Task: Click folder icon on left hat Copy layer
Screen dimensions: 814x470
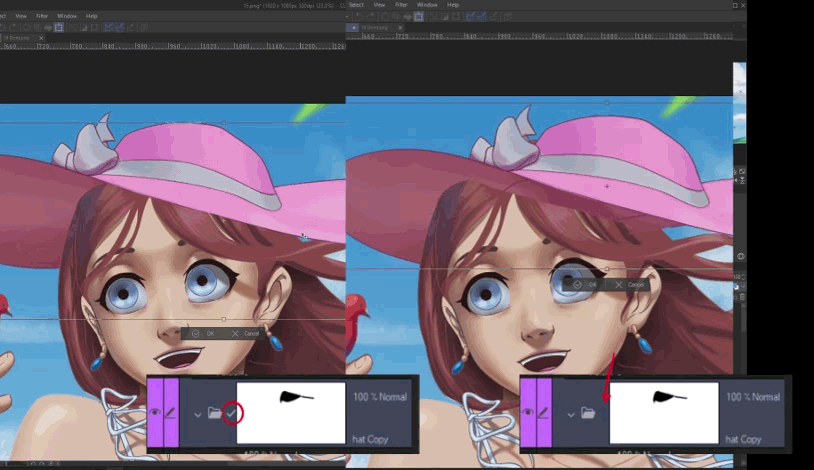Action: [214, 413]
